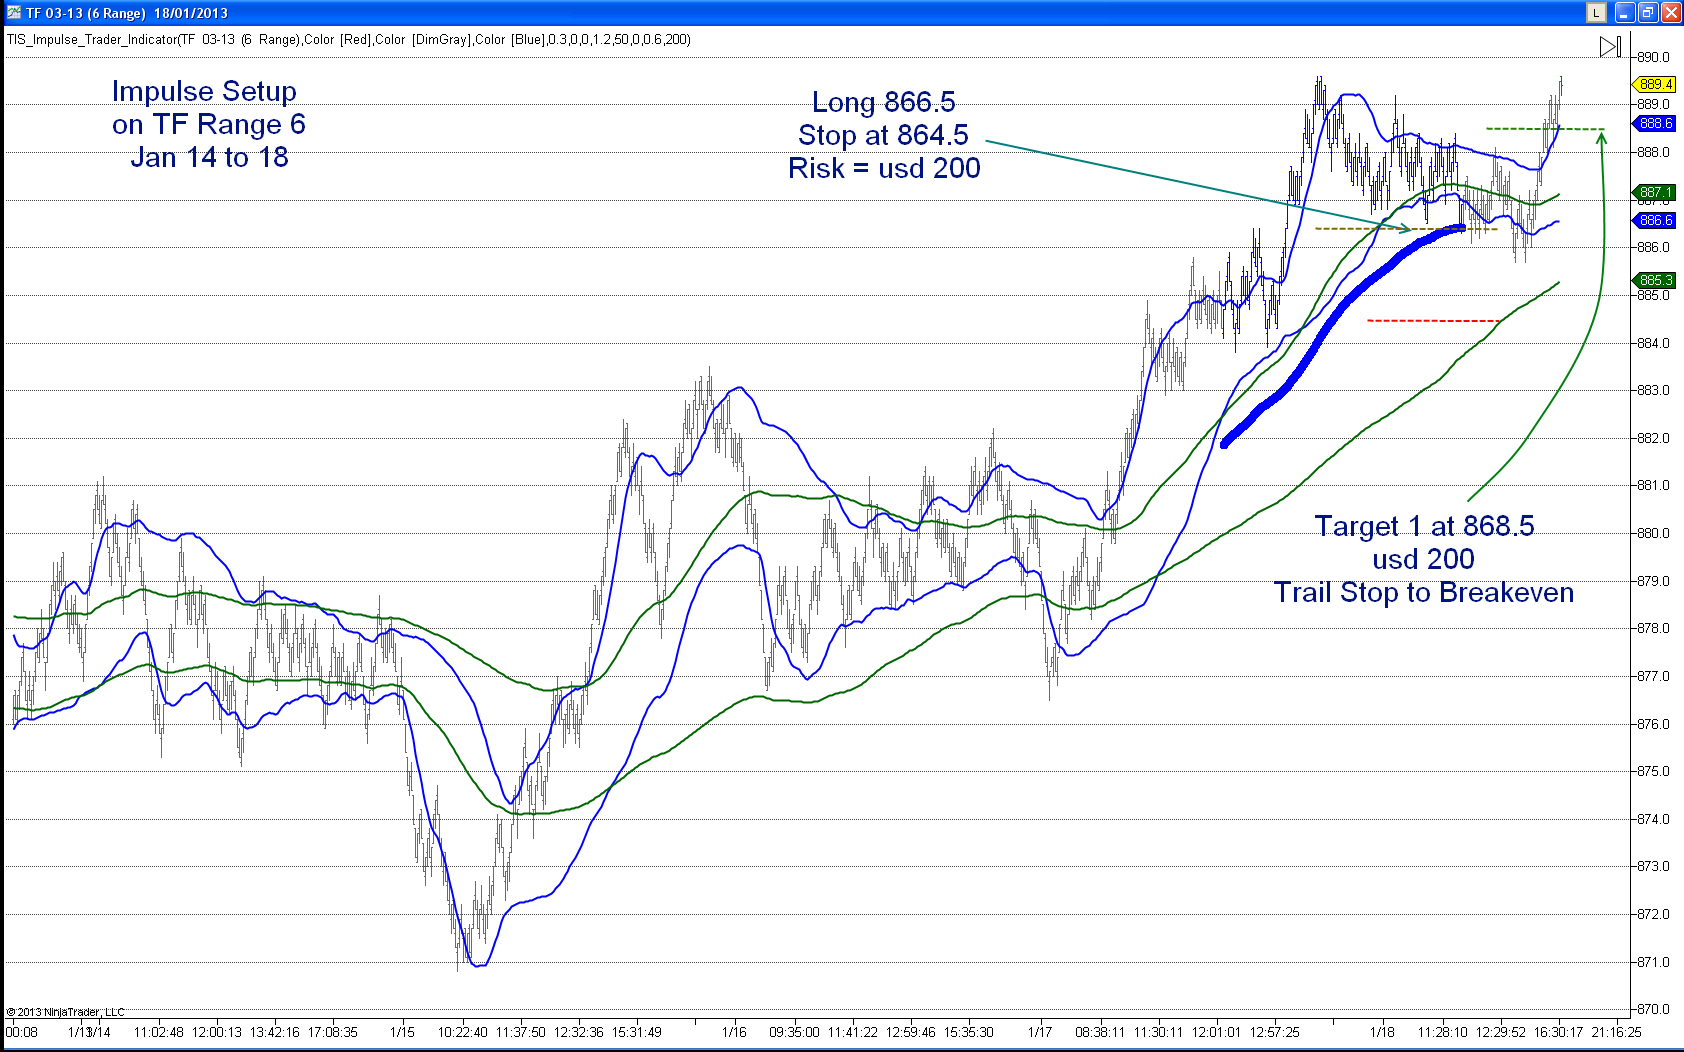The width and height of the screenshot is (1684, 1052).
Task: Click the 880.0 label on price axis
Action: coord(1653,533)
